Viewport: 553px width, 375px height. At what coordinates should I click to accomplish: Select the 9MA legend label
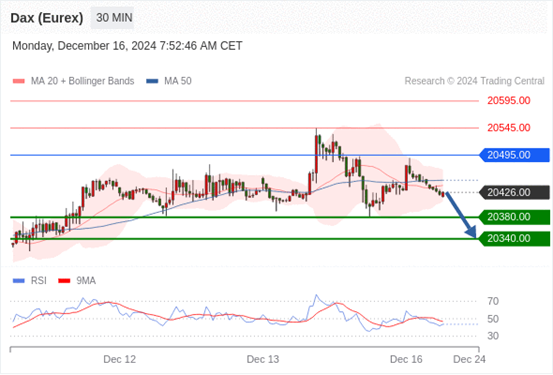pos(86,281)
